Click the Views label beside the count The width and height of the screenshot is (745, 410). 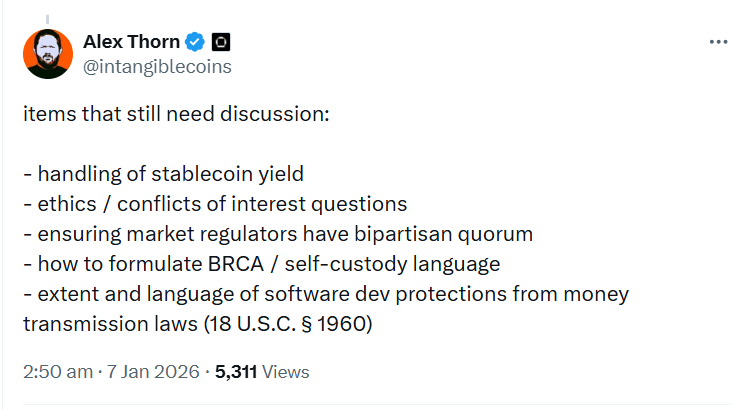point(286,372)
